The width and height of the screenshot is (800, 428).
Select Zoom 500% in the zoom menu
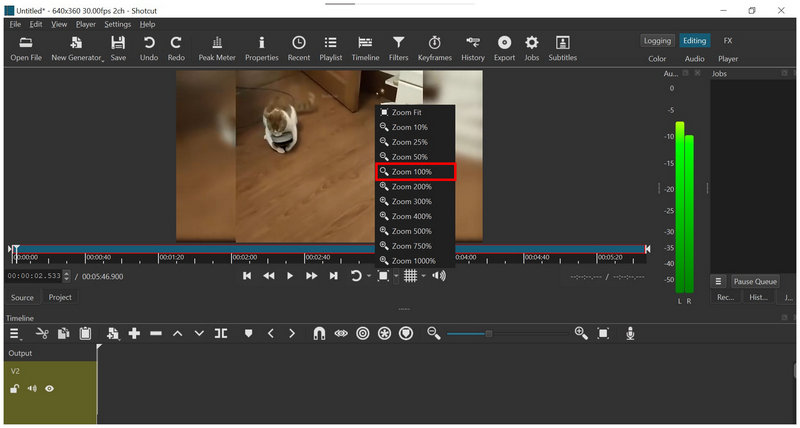coord(415,231)
